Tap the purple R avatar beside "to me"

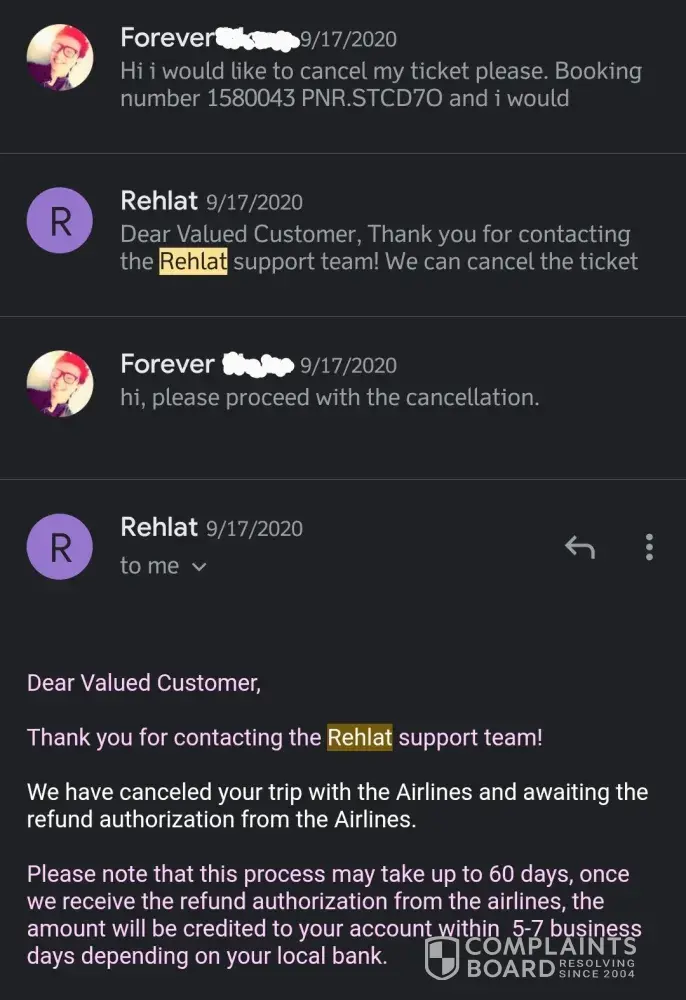(60, 546)
